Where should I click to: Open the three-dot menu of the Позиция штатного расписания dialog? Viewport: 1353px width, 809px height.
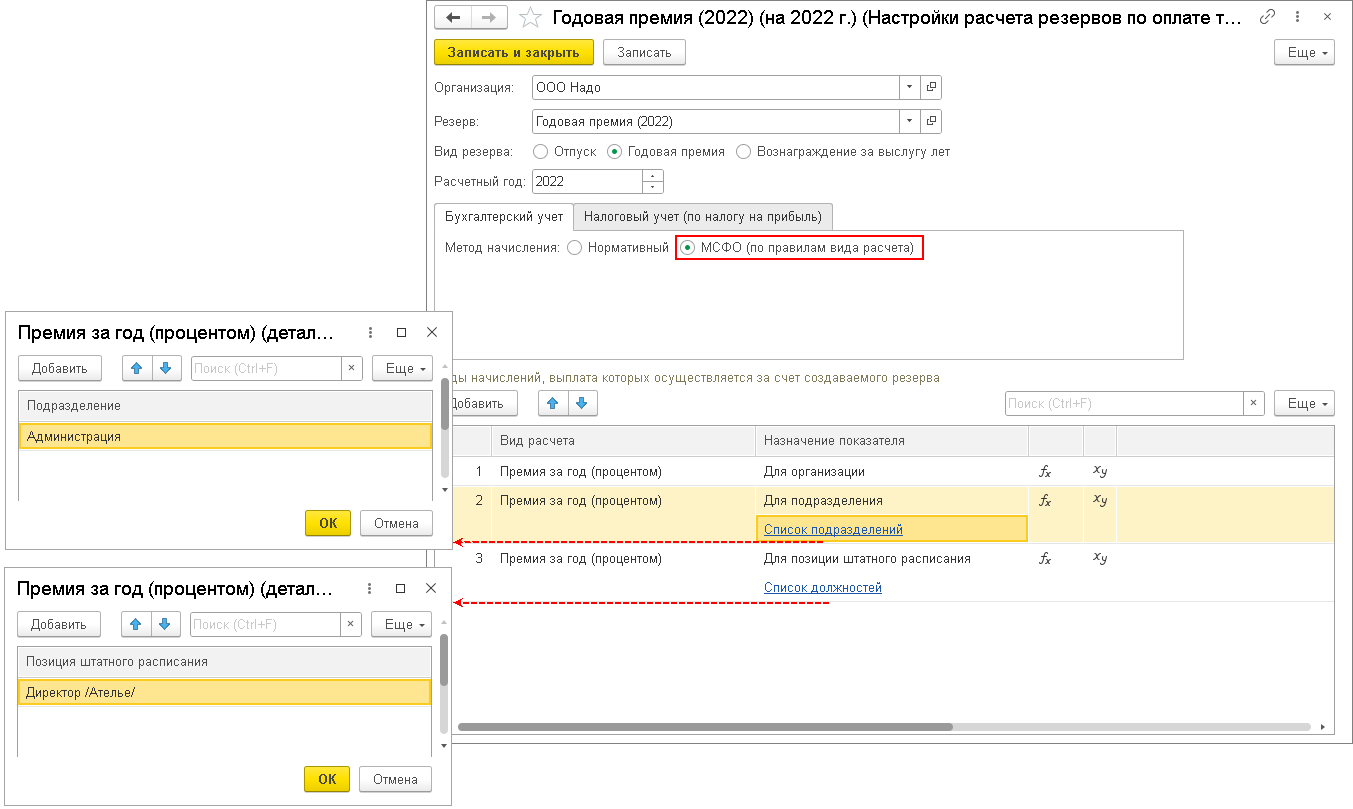[x=369, y=589]
